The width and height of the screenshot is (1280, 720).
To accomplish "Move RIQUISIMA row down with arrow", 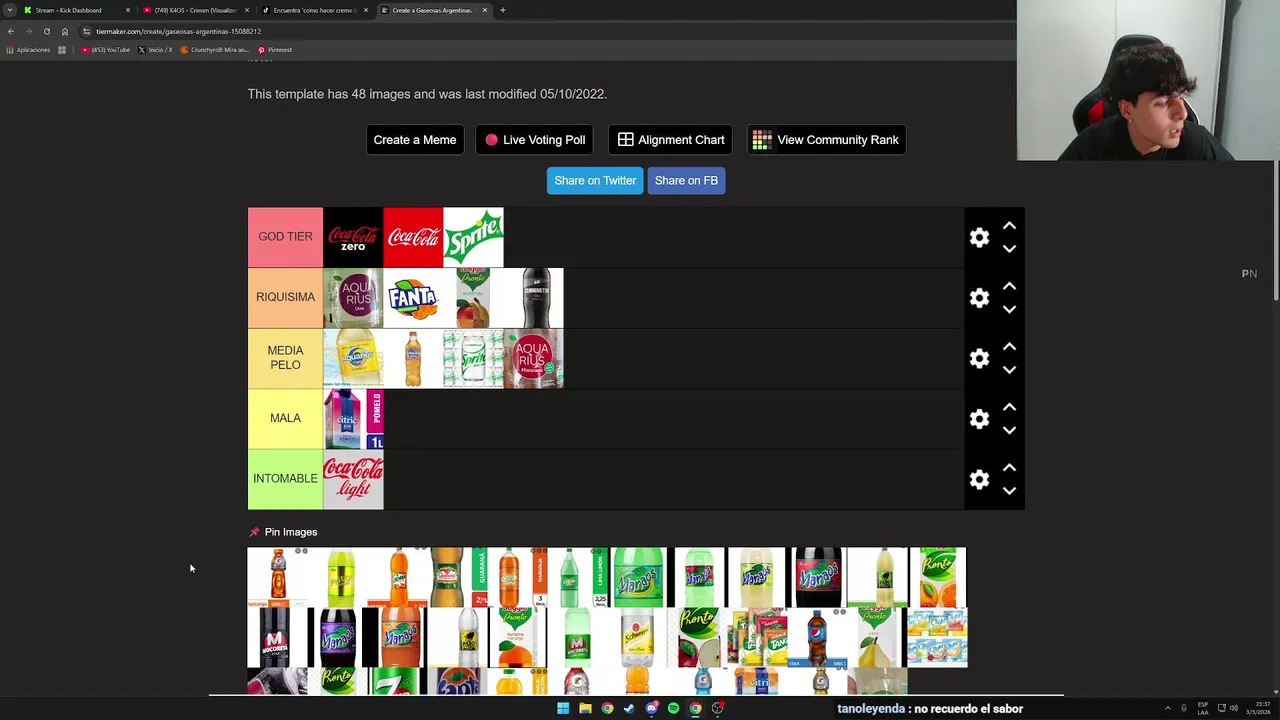I will pyautogui.click(x=1009, y=309).
